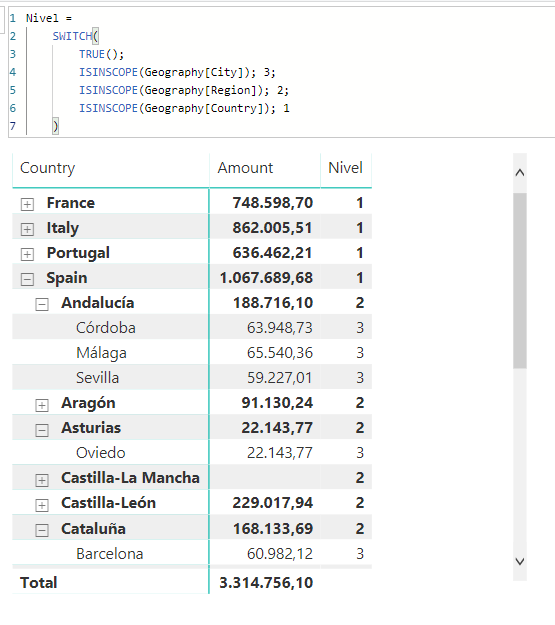Image resolution: width=555 pixels, height=625 pixels.
Task: Click the Italy country label
Action: 63,228
